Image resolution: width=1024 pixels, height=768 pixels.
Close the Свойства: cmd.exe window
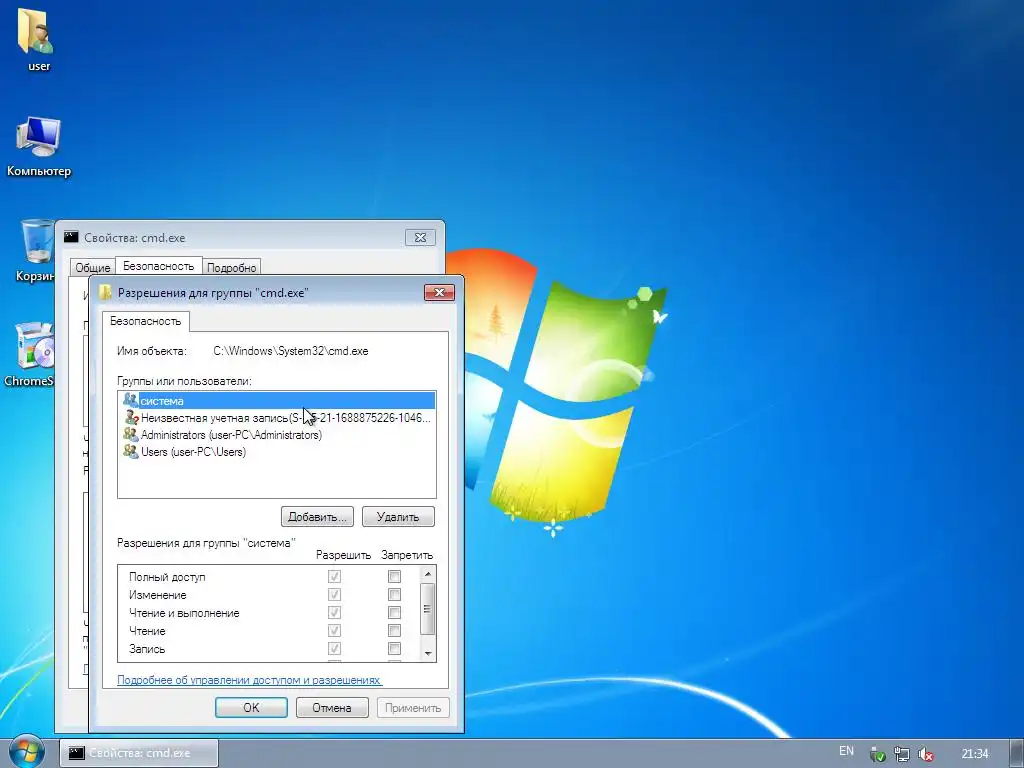420,238
